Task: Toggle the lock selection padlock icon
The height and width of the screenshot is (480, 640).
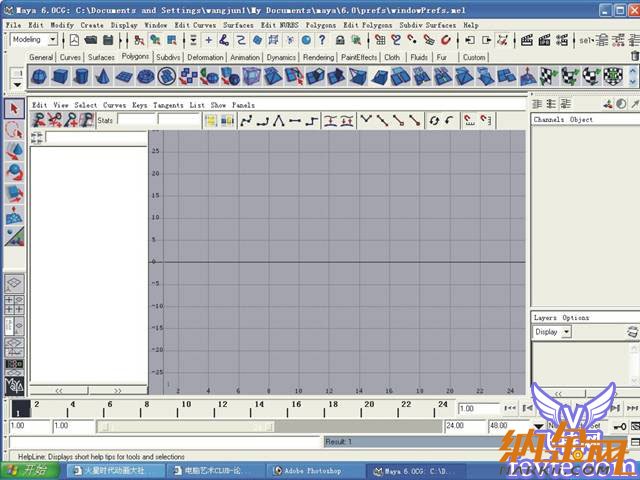Action: click(x=340, y=40)
